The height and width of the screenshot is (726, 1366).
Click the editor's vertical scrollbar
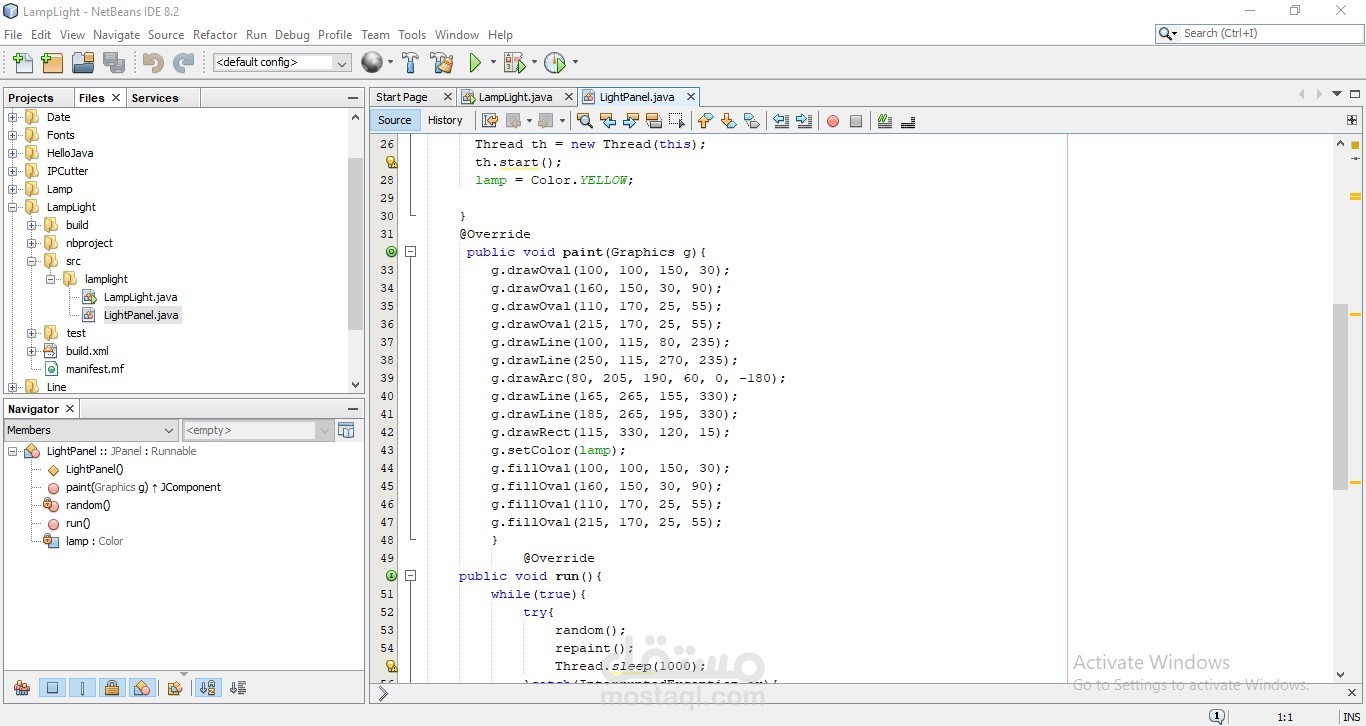point(1341,396)
